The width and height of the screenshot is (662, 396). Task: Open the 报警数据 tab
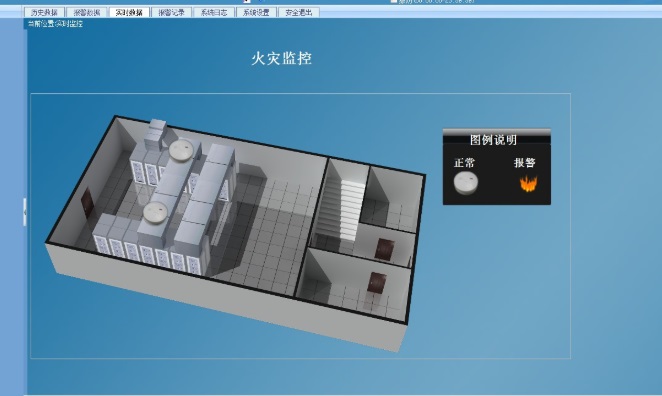point(87,13)
